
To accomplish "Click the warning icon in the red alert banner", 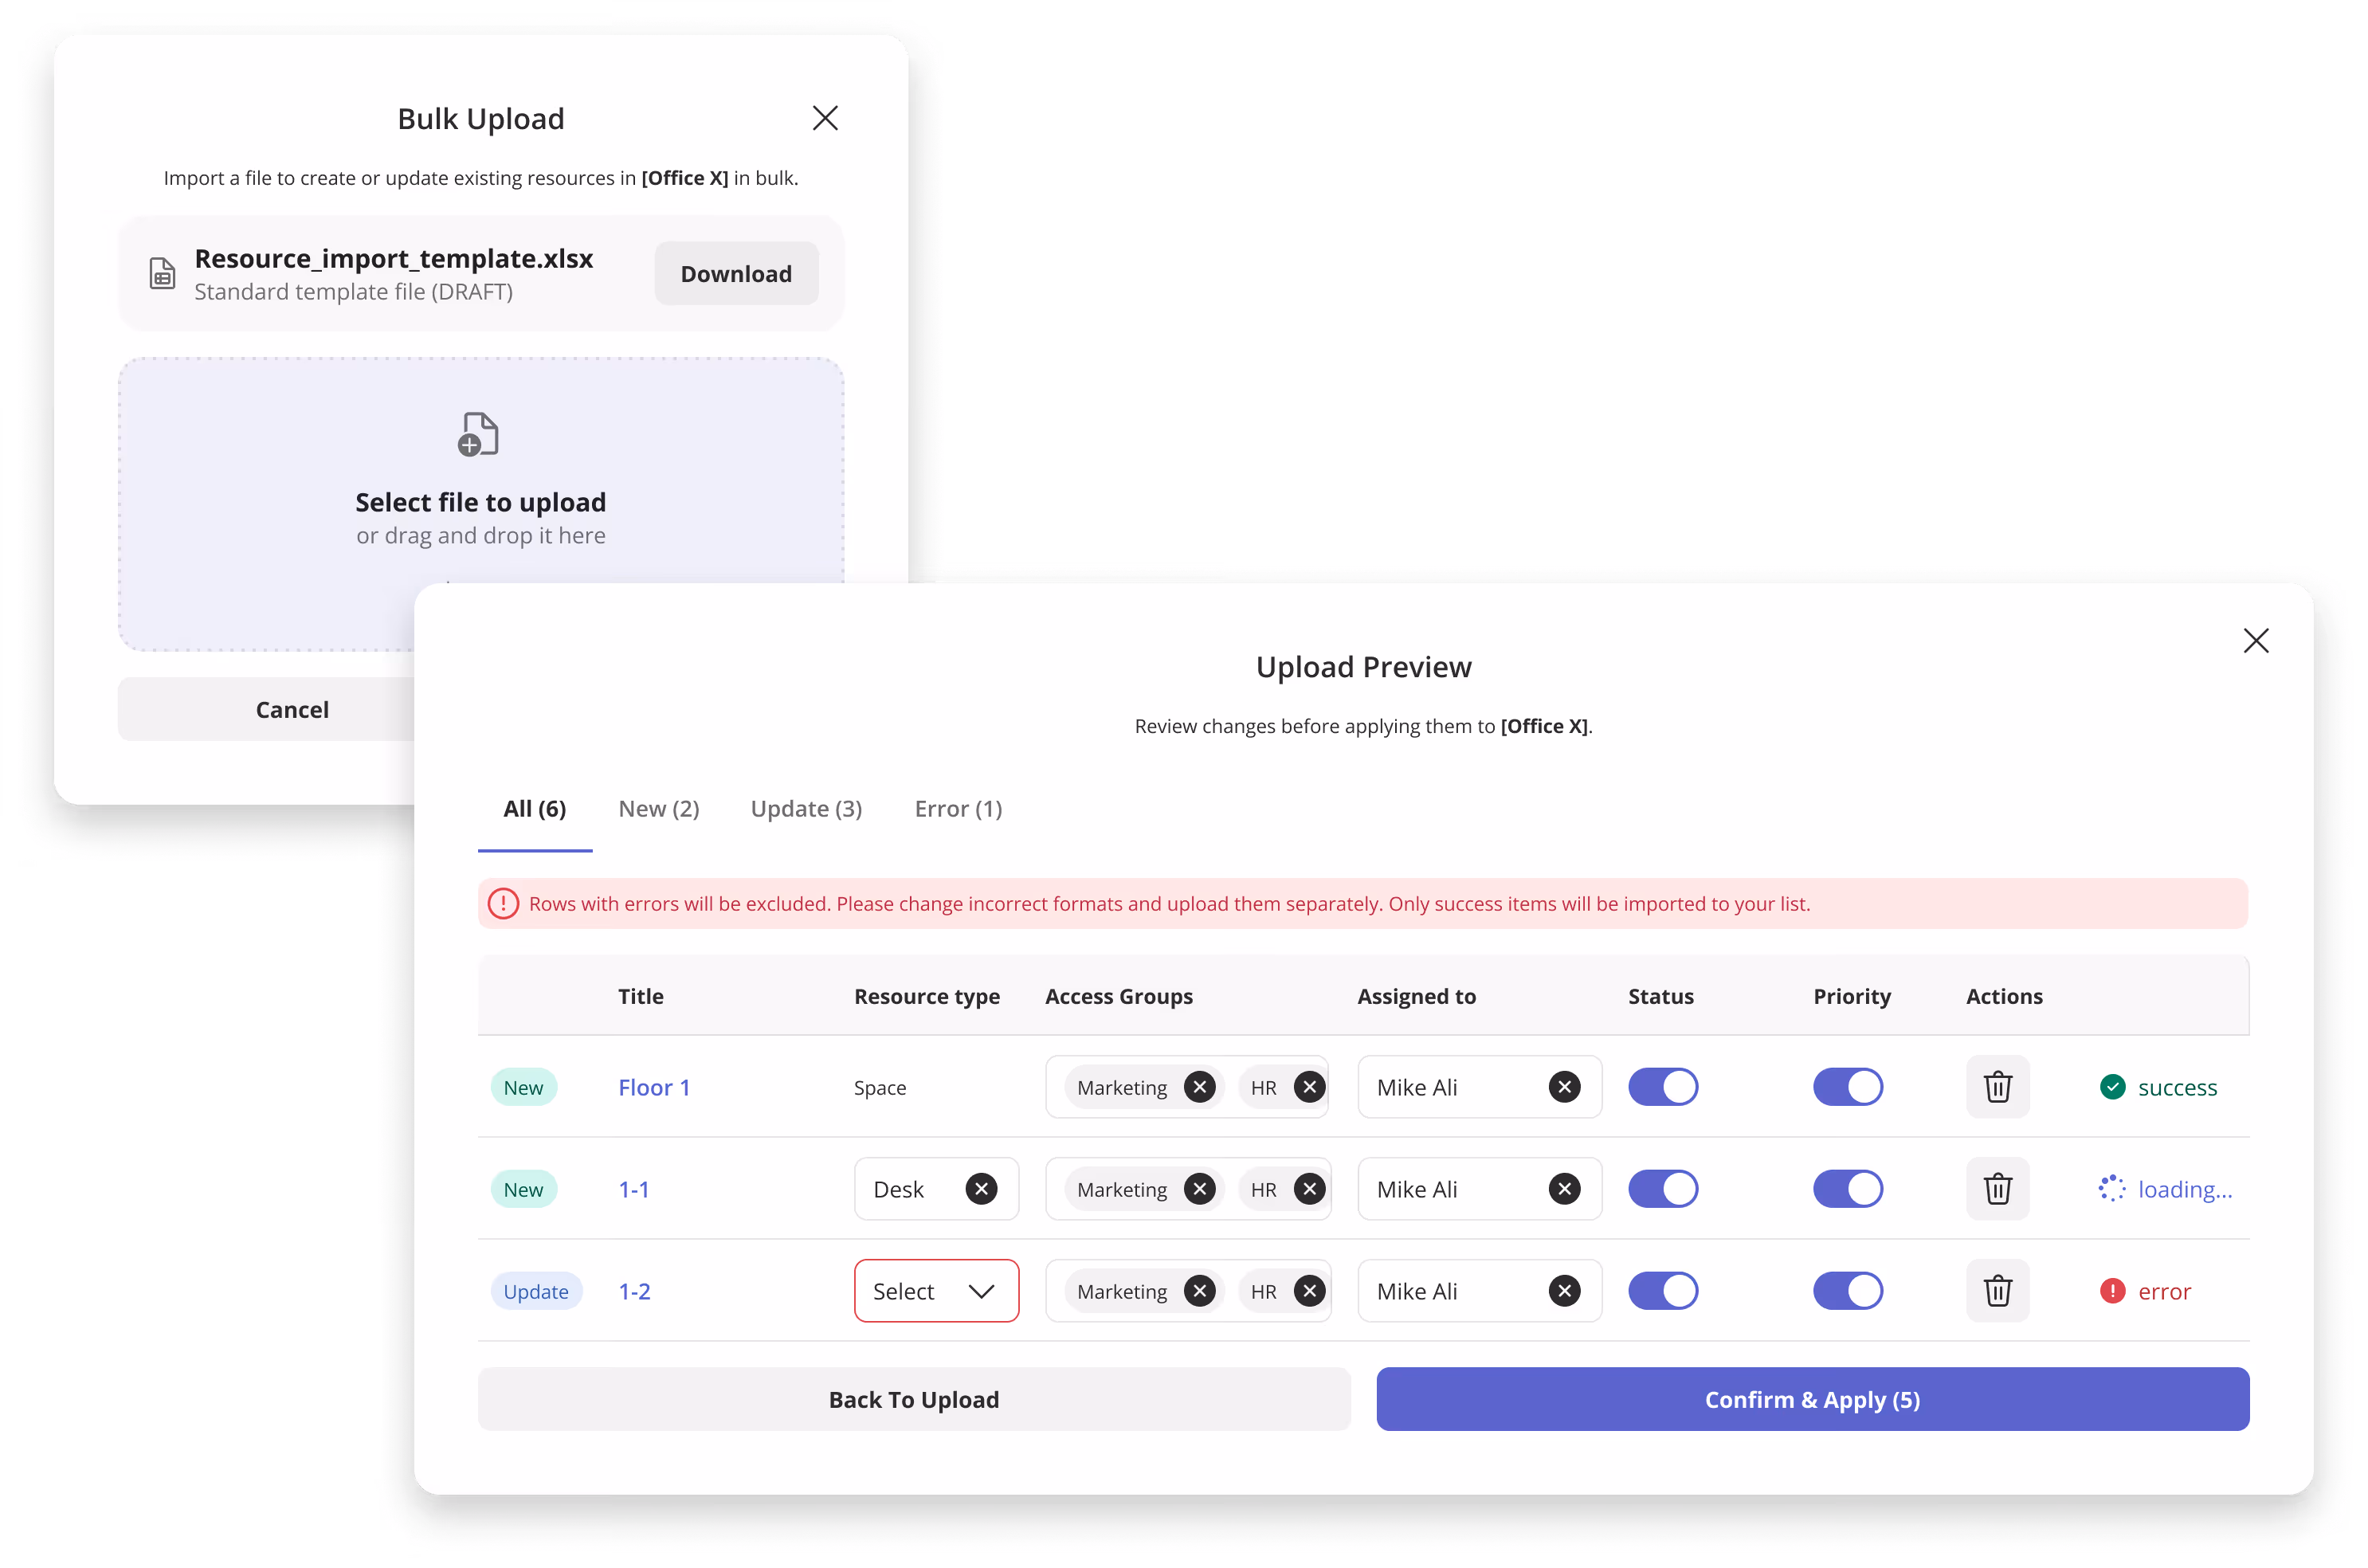I will point(503,904).
